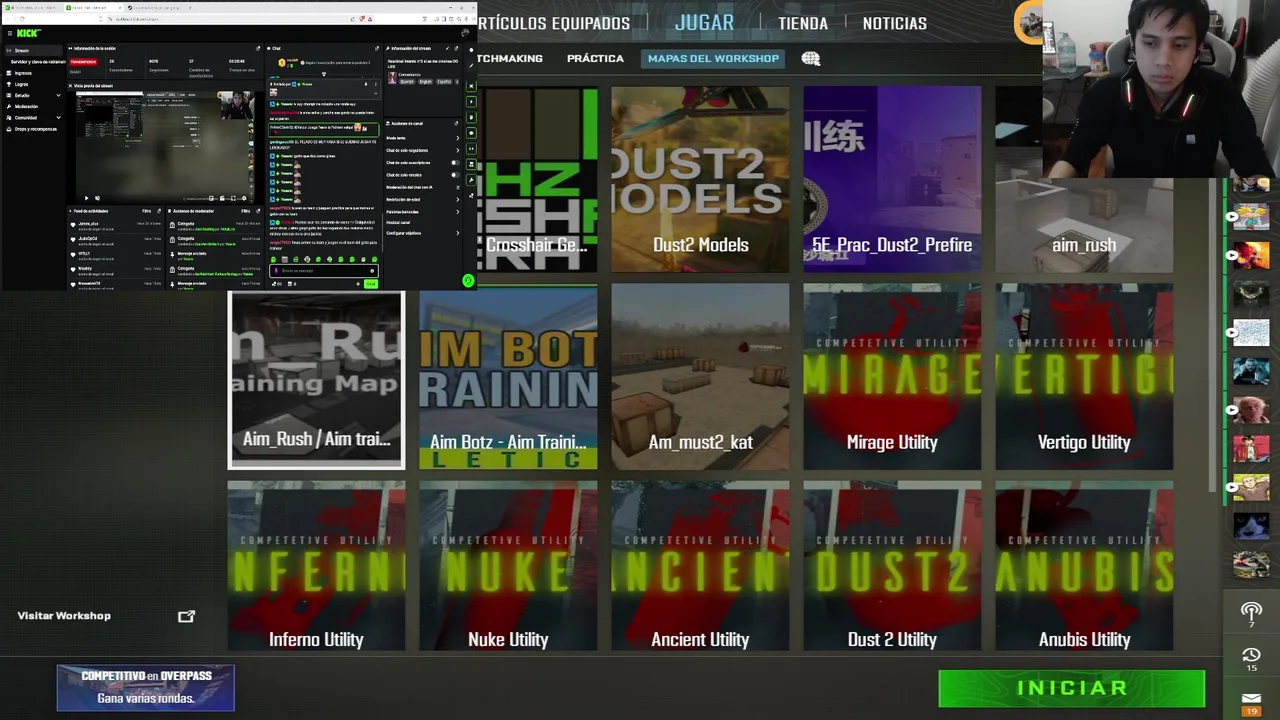Pick the Inferno Utility map
The image size is (1280, 720).
click(316, 566)
